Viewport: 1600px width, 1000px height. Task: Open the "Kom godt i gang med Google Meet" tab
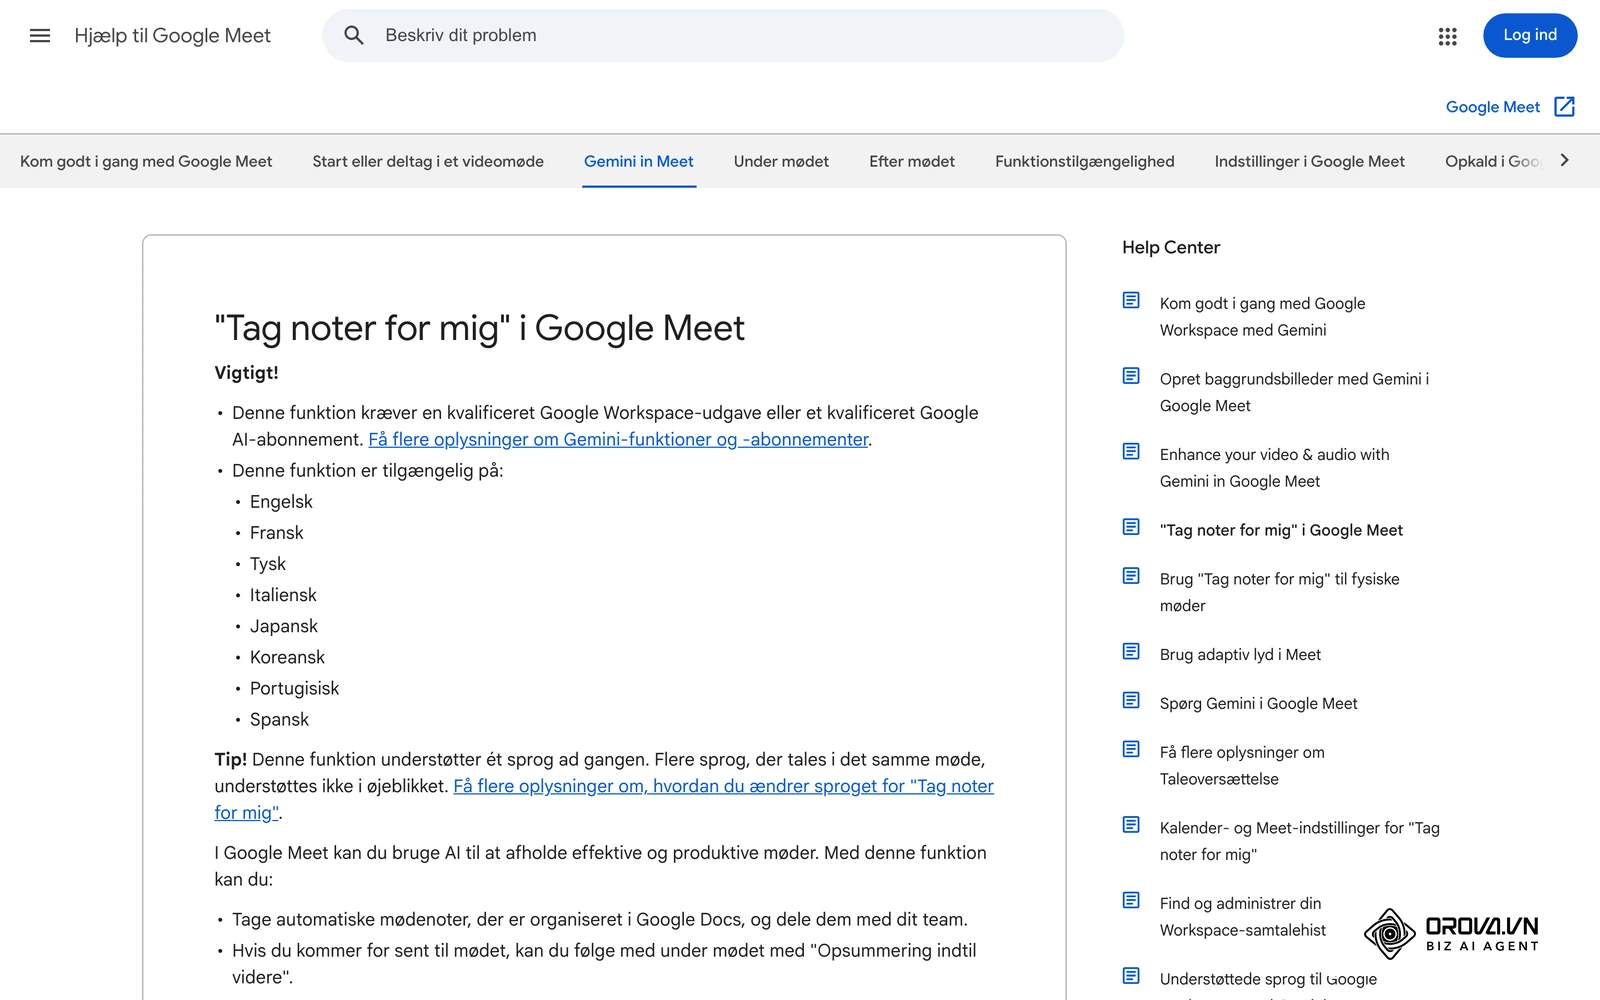click(x=146, y=161)
